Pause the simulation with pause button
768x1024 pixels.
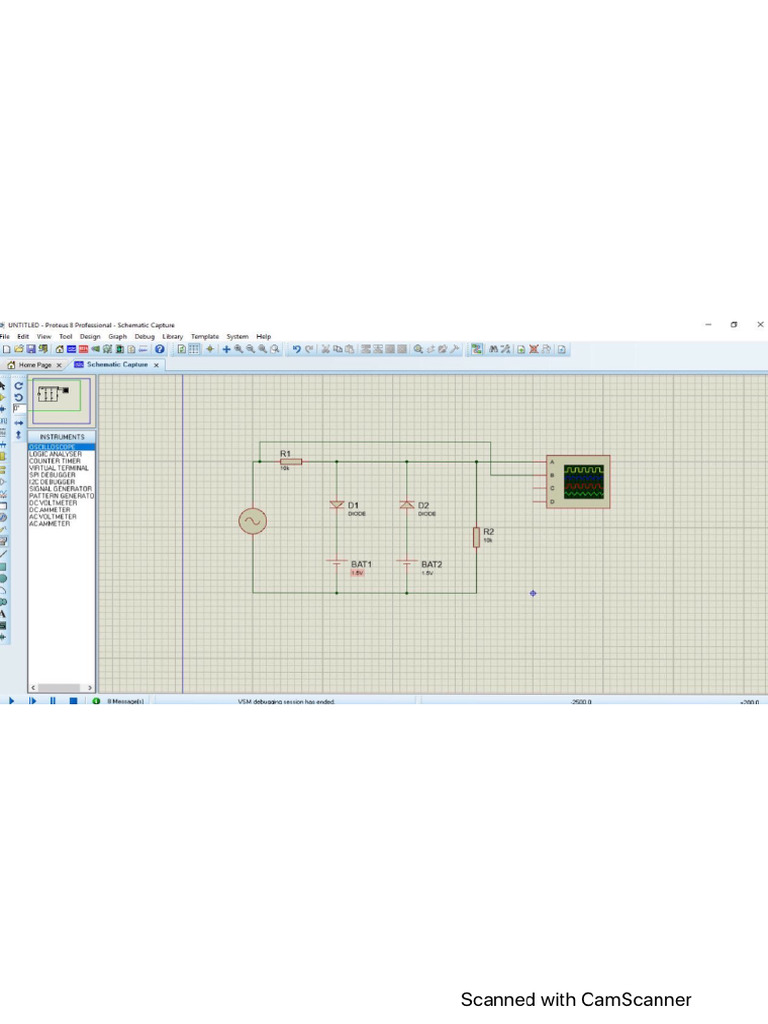52,701
